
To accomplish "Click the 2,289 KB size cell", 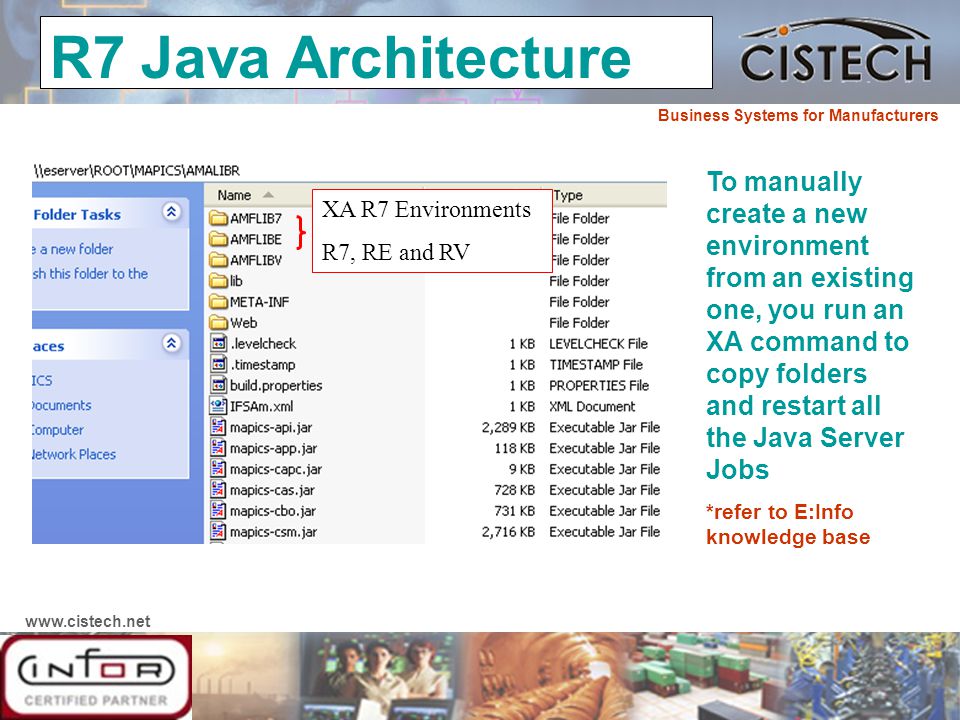I will [x=508, y=427].
